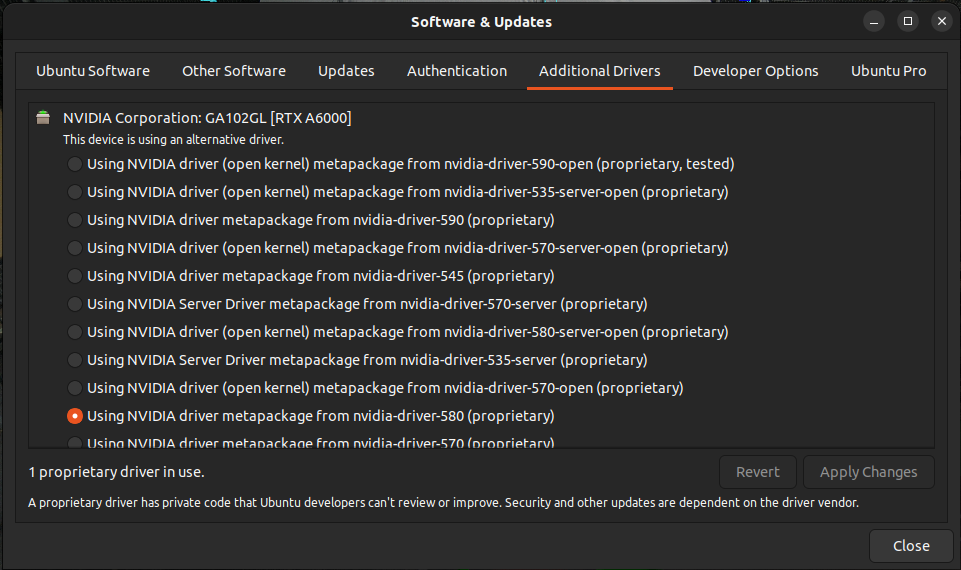Image resolution: width=961 pixels, height=570 pixels.
Task: Choose the nvidia-driver-545 driver option
Action: (75, 276)
